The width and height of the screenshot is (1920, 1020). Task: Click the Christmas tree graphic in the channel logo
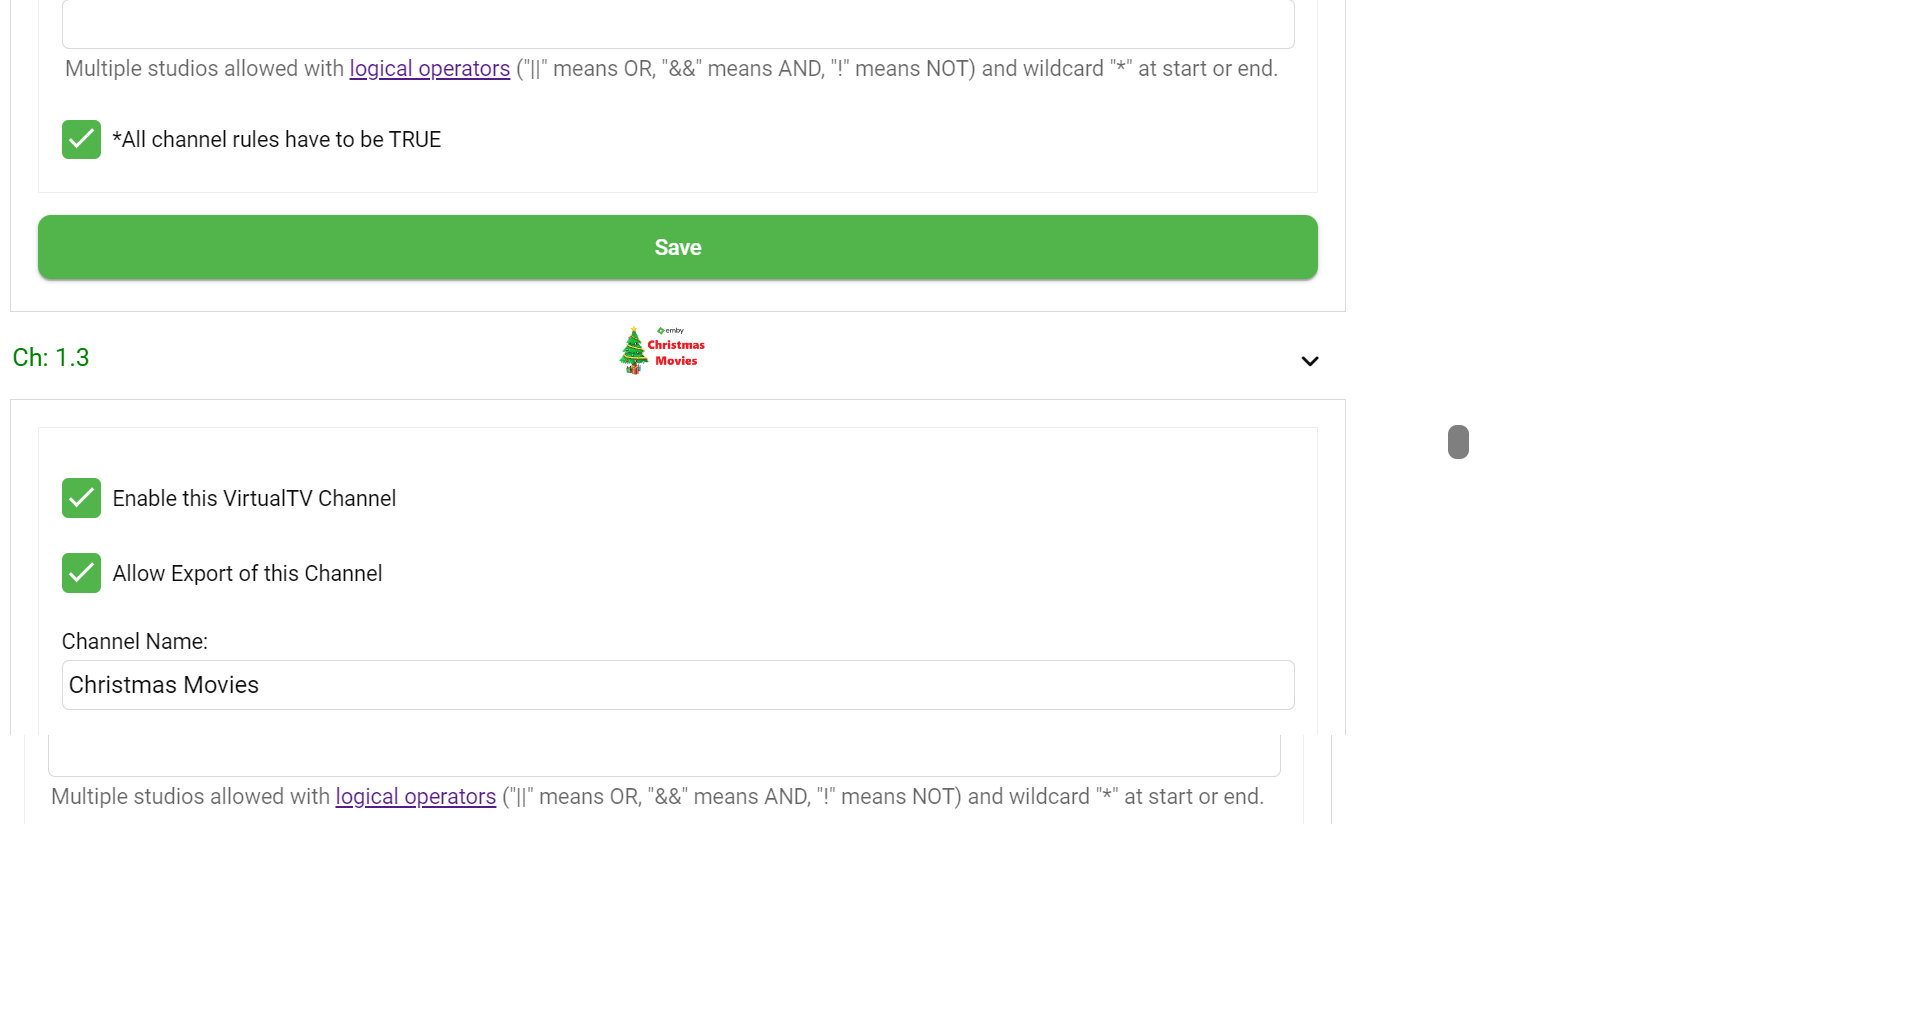633,351
